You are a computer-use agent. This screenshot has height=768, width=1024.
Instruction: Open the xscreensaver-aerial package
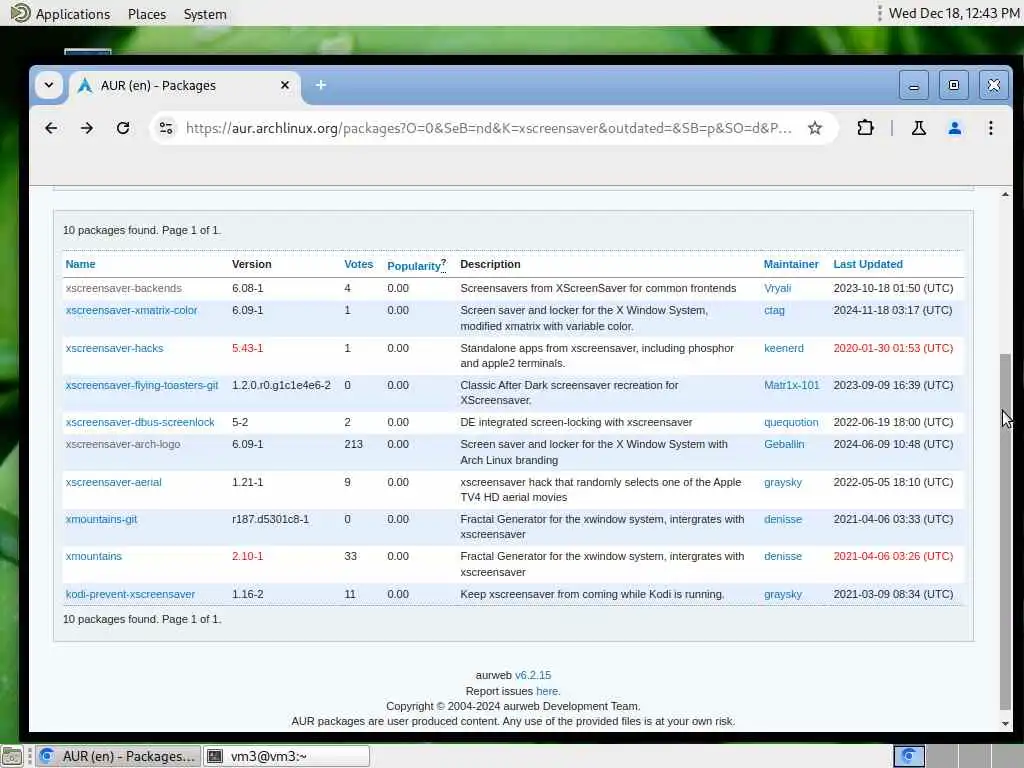[114, 482]
